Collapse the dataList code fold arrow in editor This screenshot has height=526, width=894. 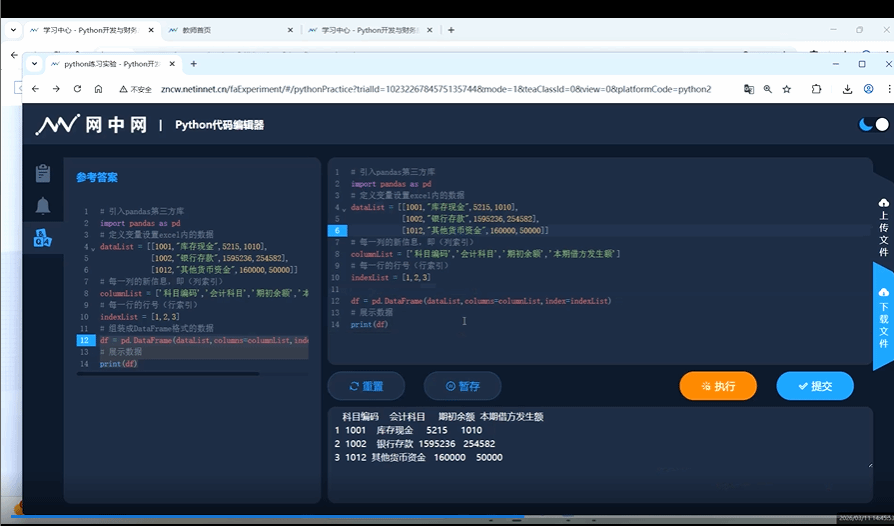(x=343, y=208)
